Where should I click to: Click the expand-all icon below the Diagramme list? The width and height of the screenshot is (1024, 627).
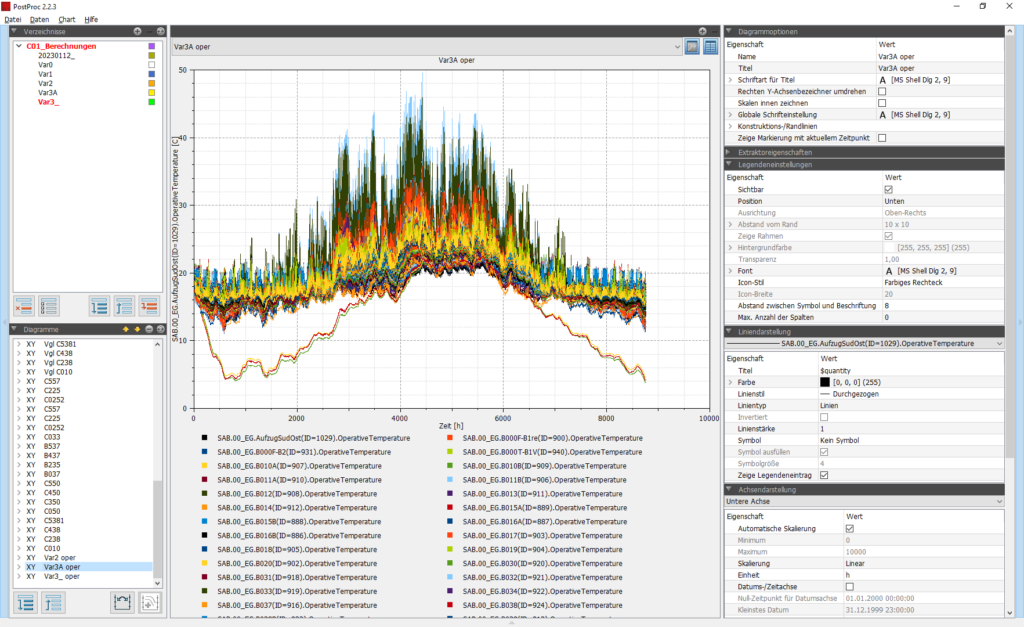(x=26, y=603)
